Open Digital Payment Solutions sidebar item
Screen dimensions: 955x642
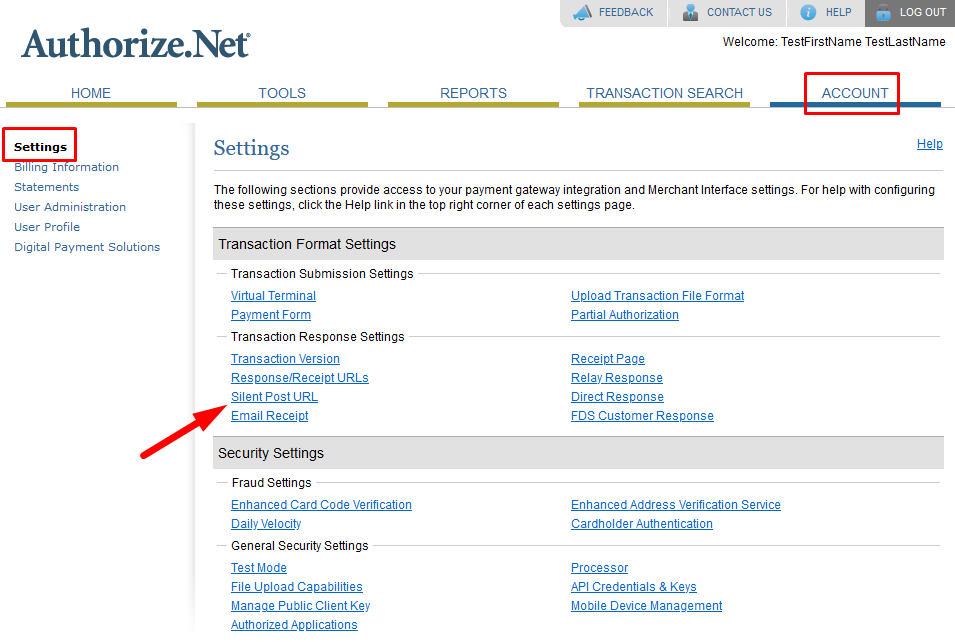pyautogui.click(x=87, y=247)
